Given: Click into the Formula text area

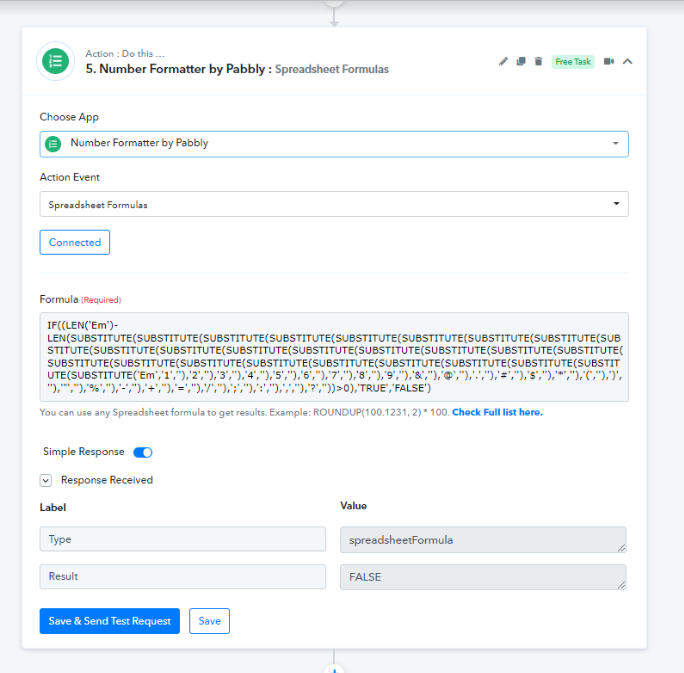Looking at the screenshot, I should [334, 357].
